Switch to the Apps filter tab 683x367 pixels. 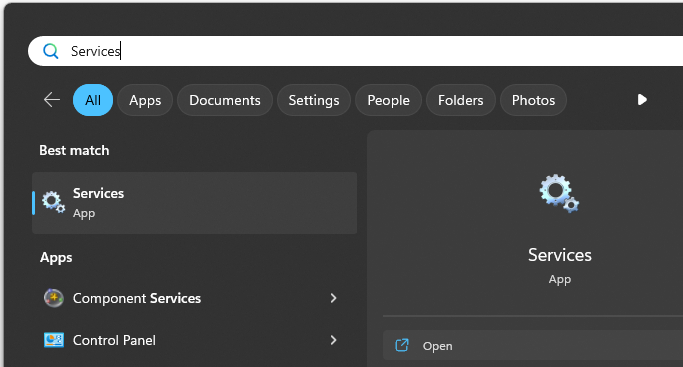click(145, 100)
